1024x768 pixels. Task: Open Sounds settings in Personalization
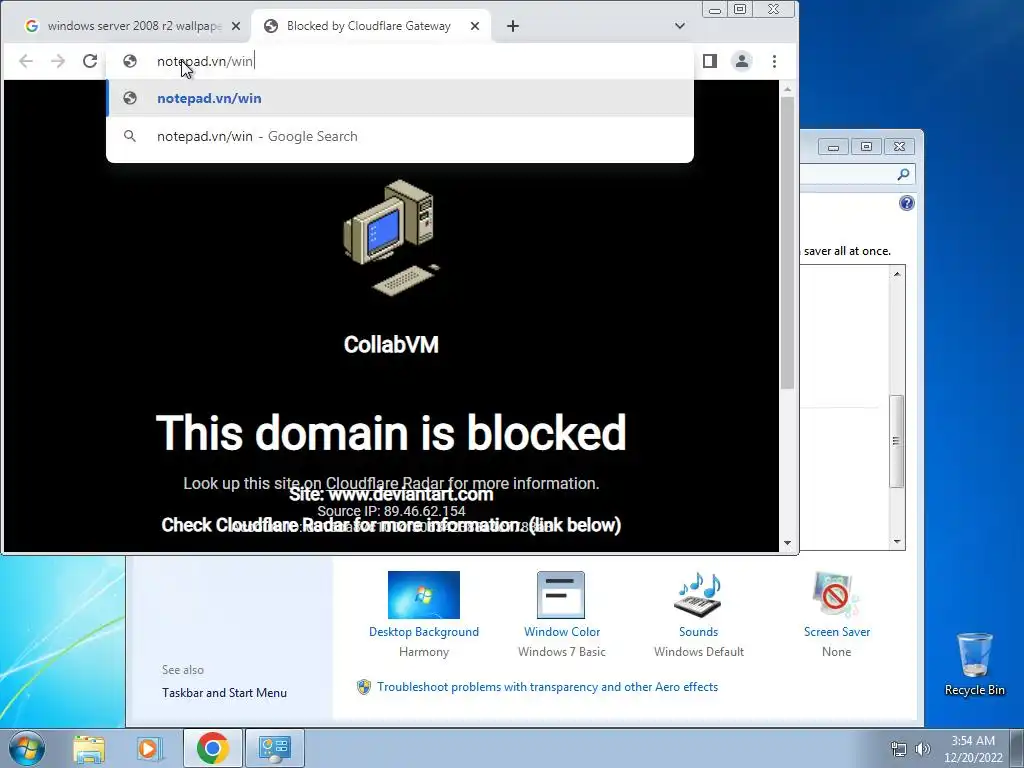(699, 615)
